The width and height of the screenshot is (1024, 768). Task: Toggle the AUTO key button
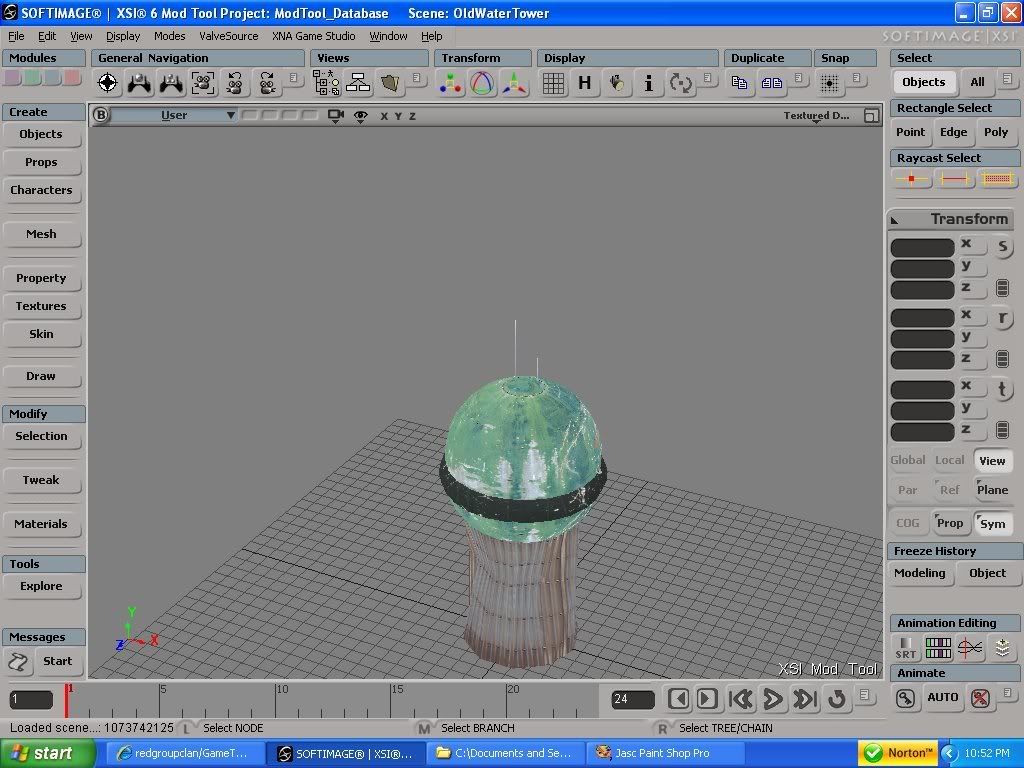(x=942, y=697)
